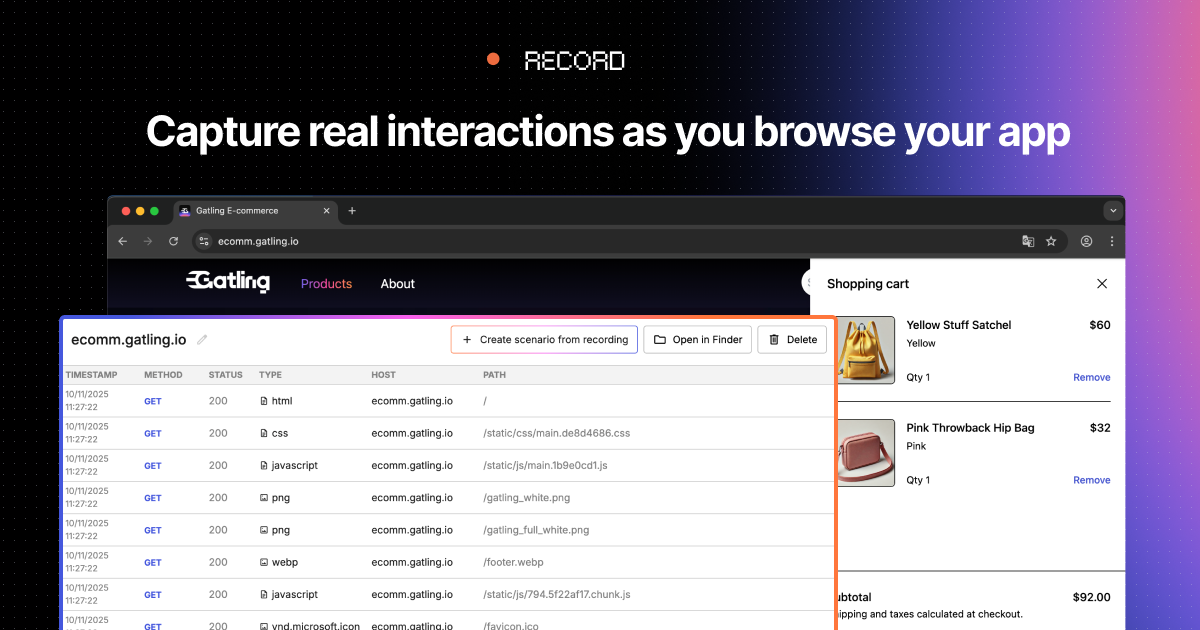The height and width of the screenshot is (630, 1200).
Task: Click the ecomm.gatling.io address bar
Action: [258, 241]
